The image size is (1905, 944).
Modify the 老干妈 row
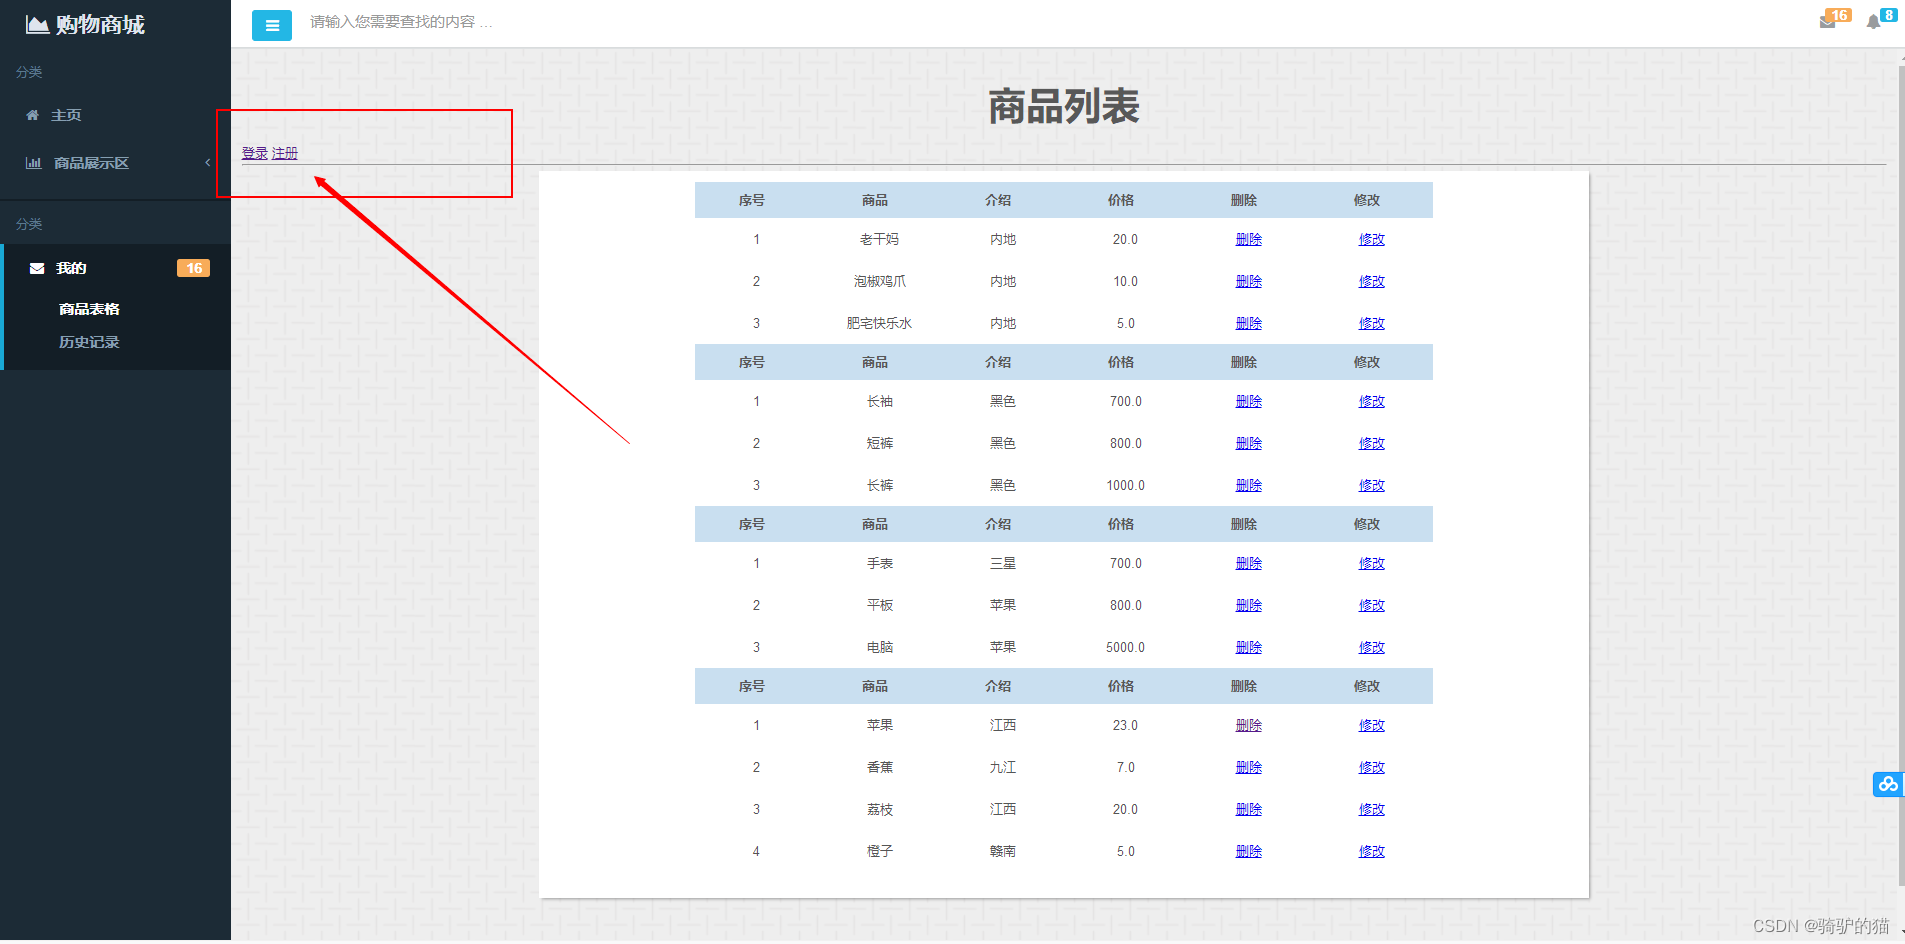[1371, 239]
